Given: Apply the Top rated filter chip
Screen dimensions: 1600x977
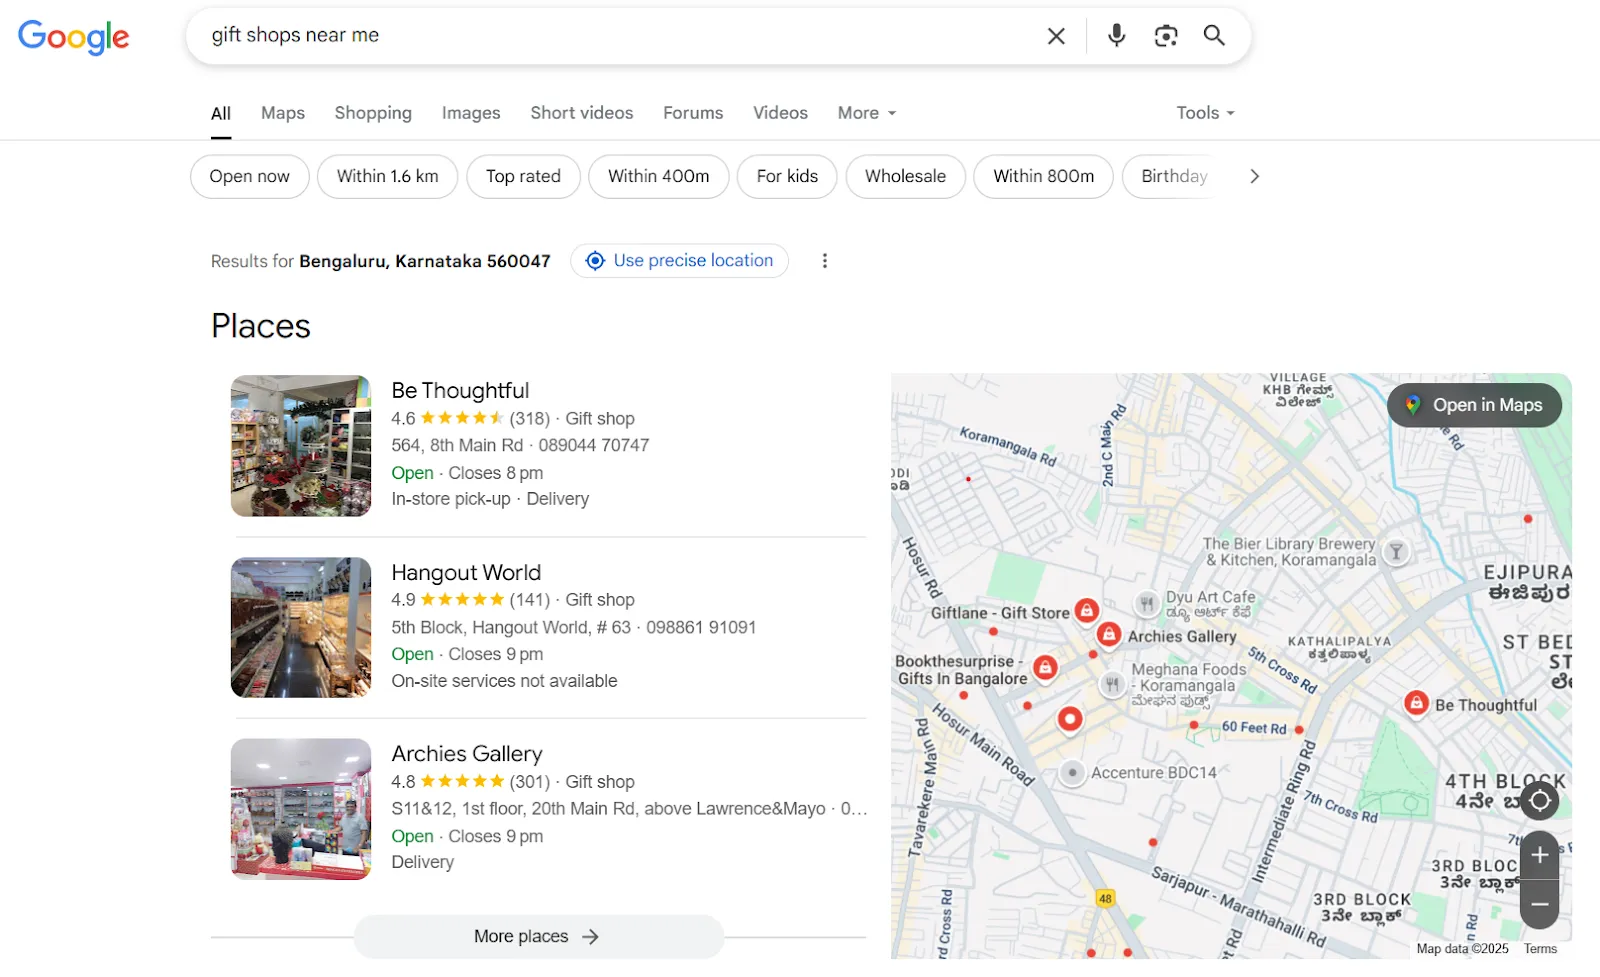Looking at the screenshot, I should click(524, 177).
